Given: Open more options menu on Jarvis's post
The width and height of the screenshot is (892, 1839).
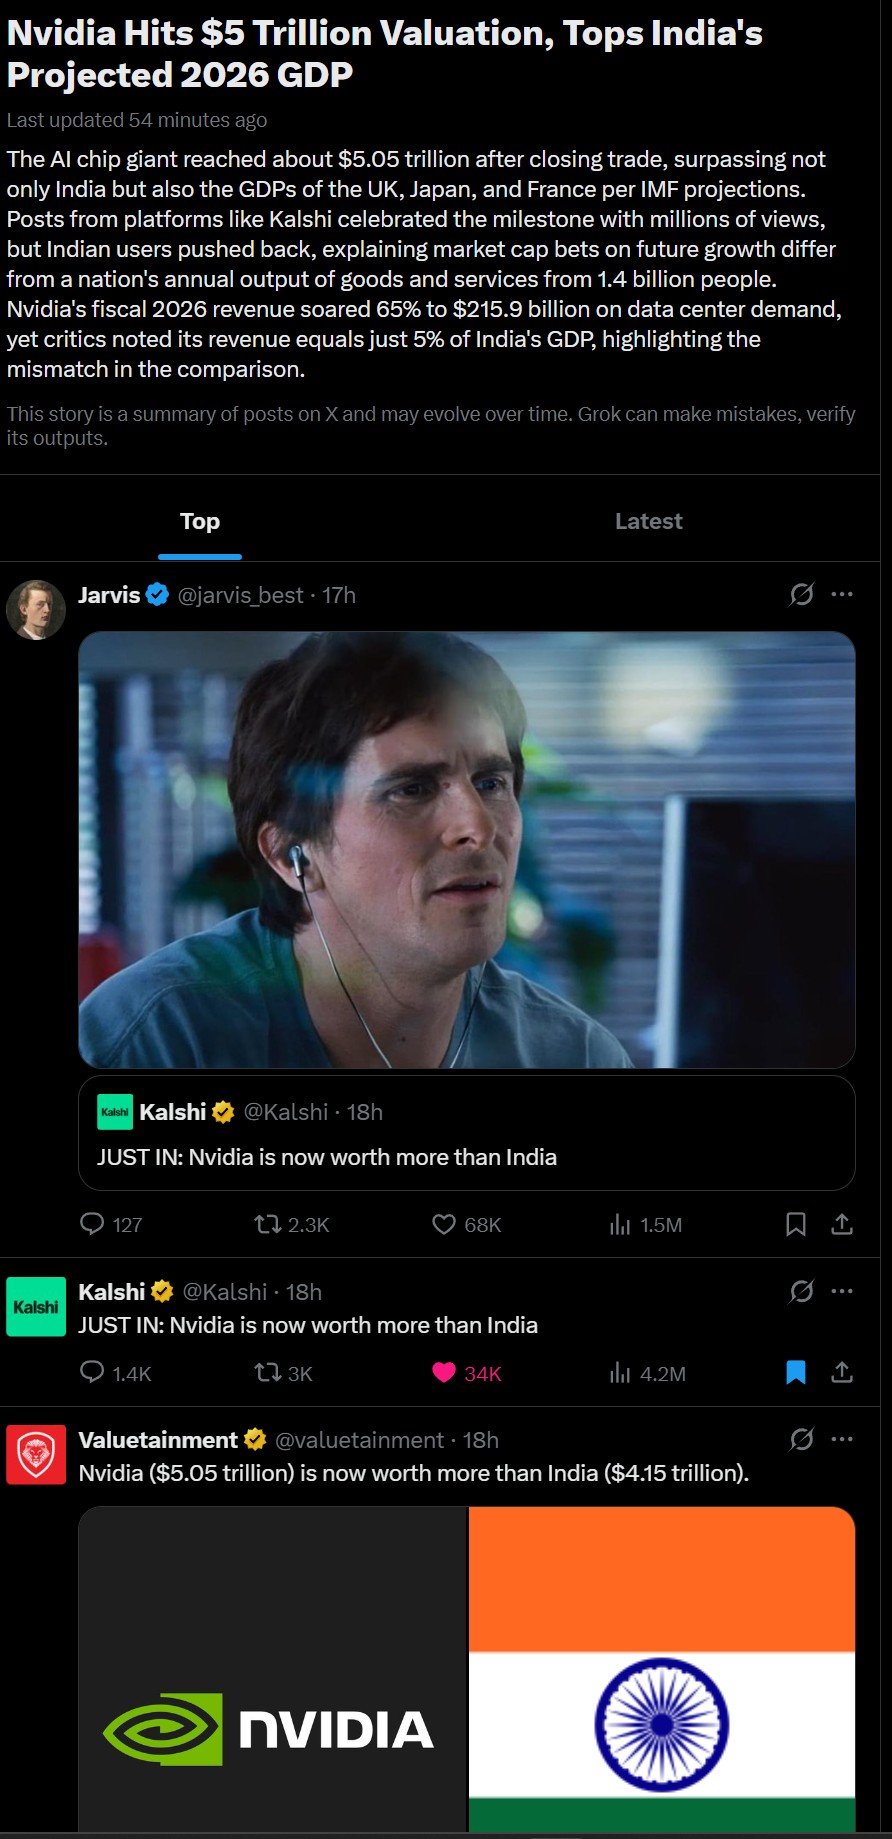Looking at the screenshot, I should [x=842, y=594].
